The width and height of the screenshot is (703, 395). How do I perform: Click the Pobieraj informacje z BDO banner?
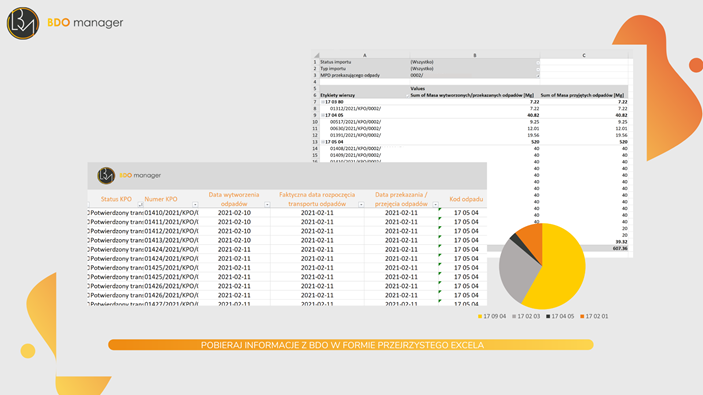[351, 345]
